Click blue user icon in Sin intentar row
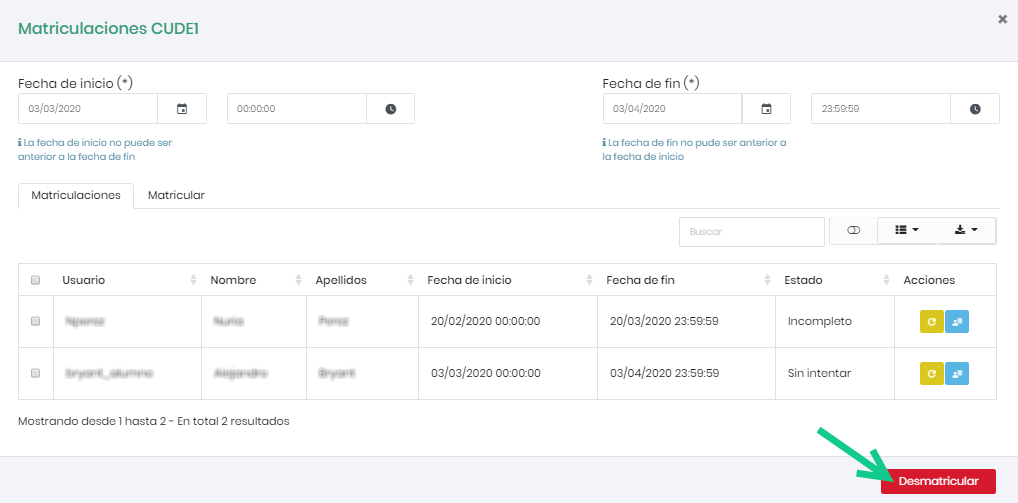The height and width of the screenshot is (503, 1018). pyautogui.click(x=957, y=373)
